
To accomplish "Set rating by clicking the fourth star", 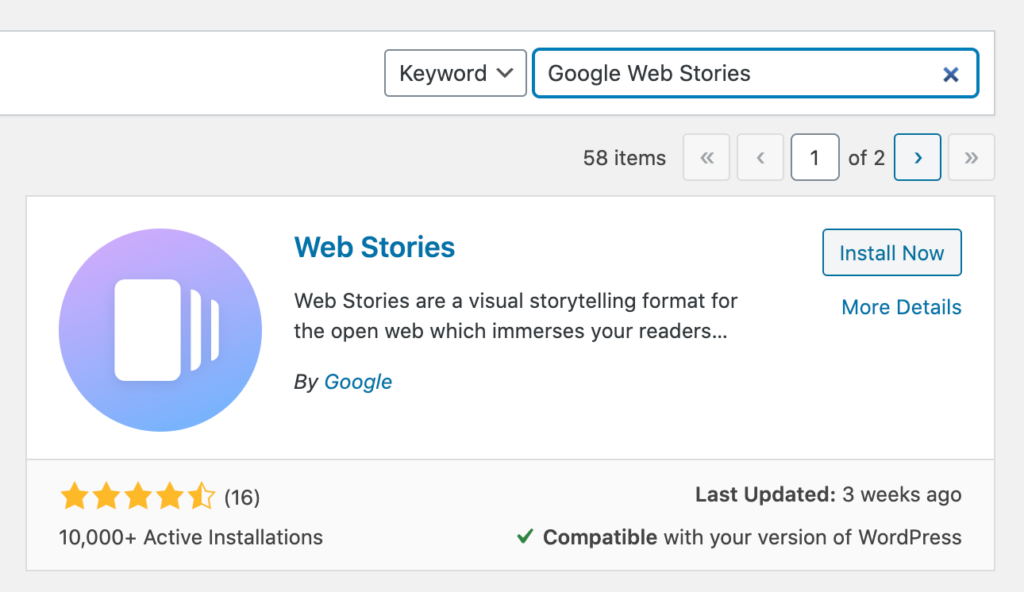I will pos(171,495).
